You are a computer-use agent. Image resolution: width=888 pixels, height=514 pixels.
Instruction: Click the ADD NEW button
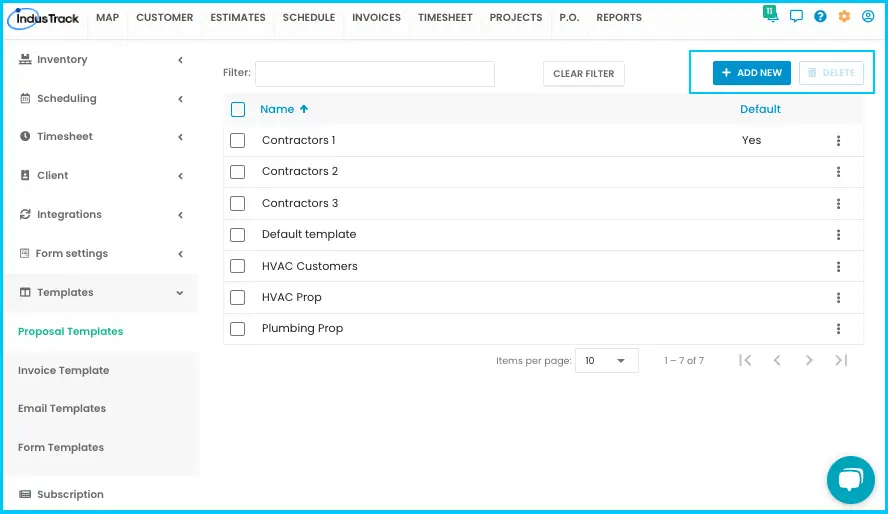pos(752,73)
